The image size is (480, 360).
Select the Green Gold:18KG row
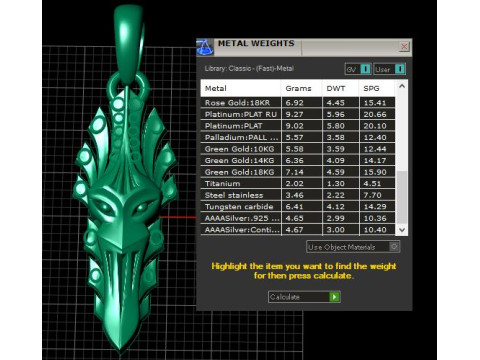tap(298, 172)
